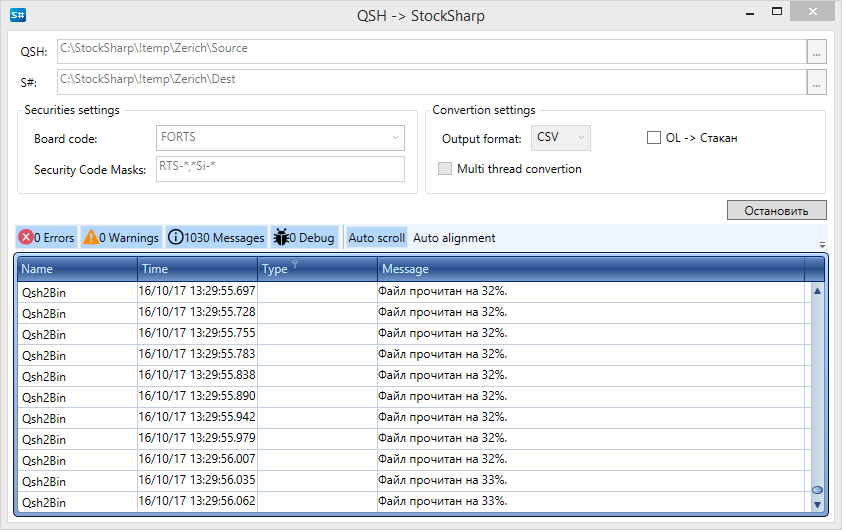Viewport: 842px width, 530px height.
Task: Toggle Auto scroll
Action: click(376, 237)
